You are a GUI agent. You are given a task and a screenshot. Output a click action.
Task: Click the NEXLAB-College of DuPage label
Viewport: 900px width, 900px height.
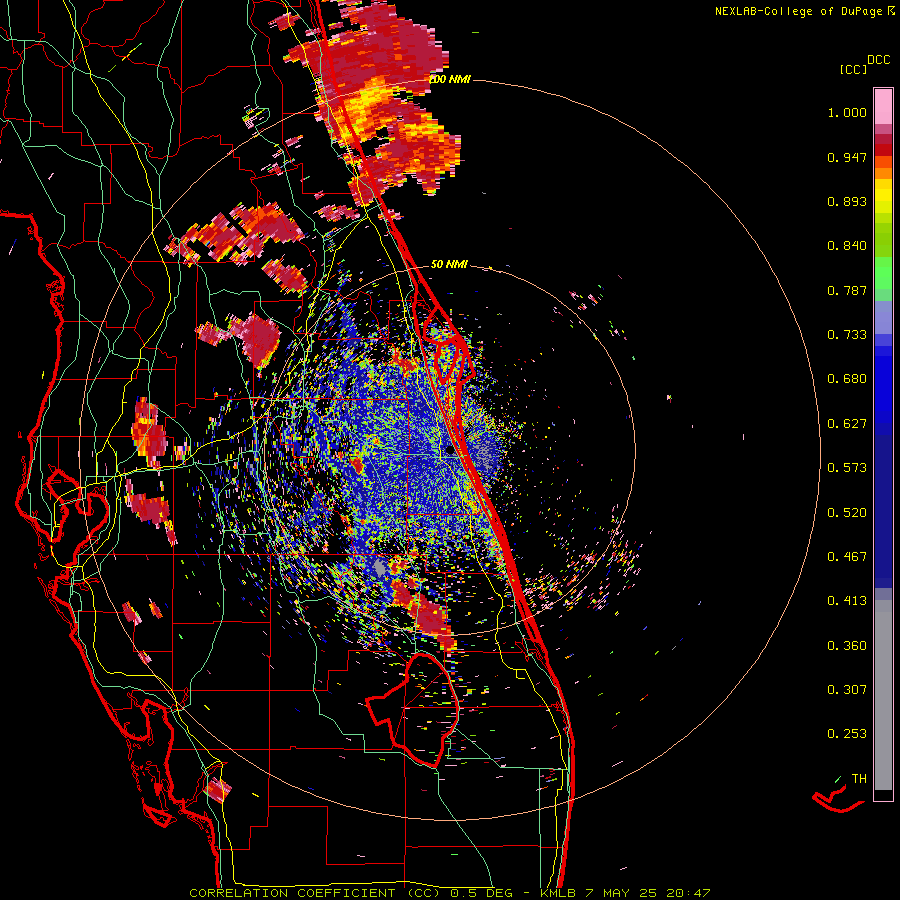(x=798, y=11)
